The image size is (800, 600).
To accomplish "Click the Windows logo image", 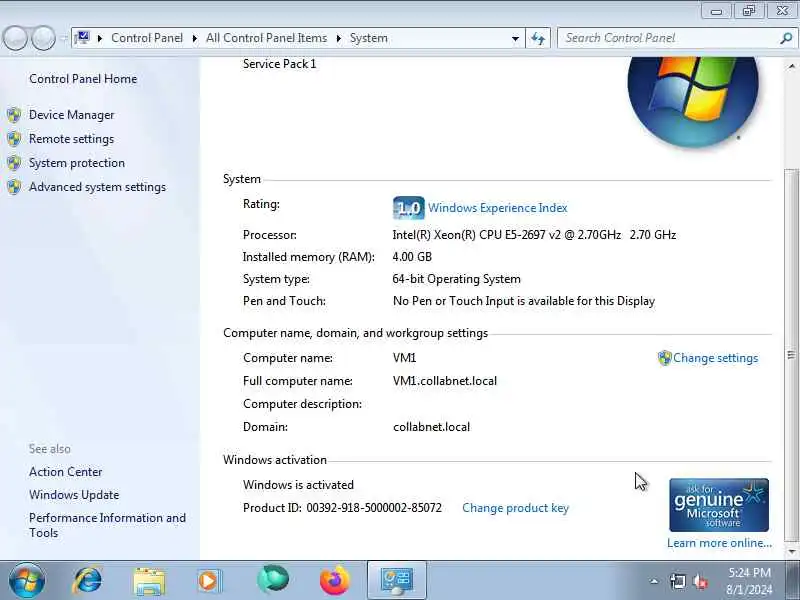I will click(693, 102).
